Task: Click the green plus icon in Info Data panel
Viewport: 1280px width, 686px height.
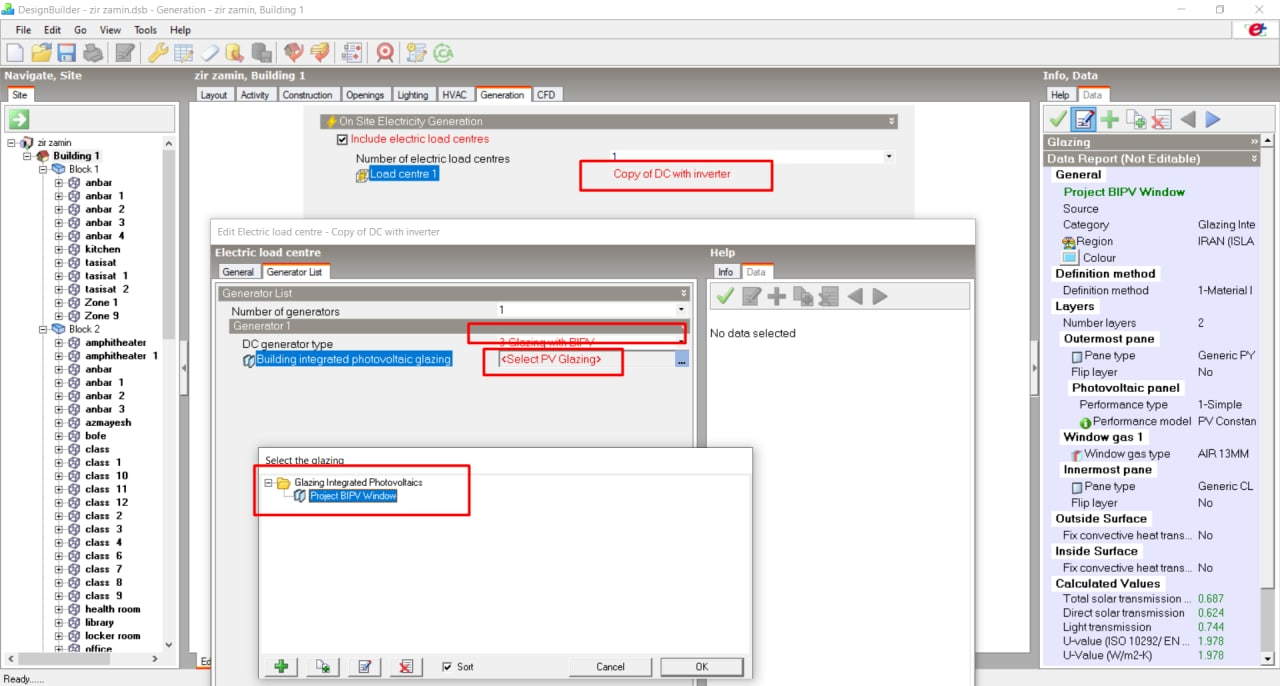Action: coord(1109,120)
